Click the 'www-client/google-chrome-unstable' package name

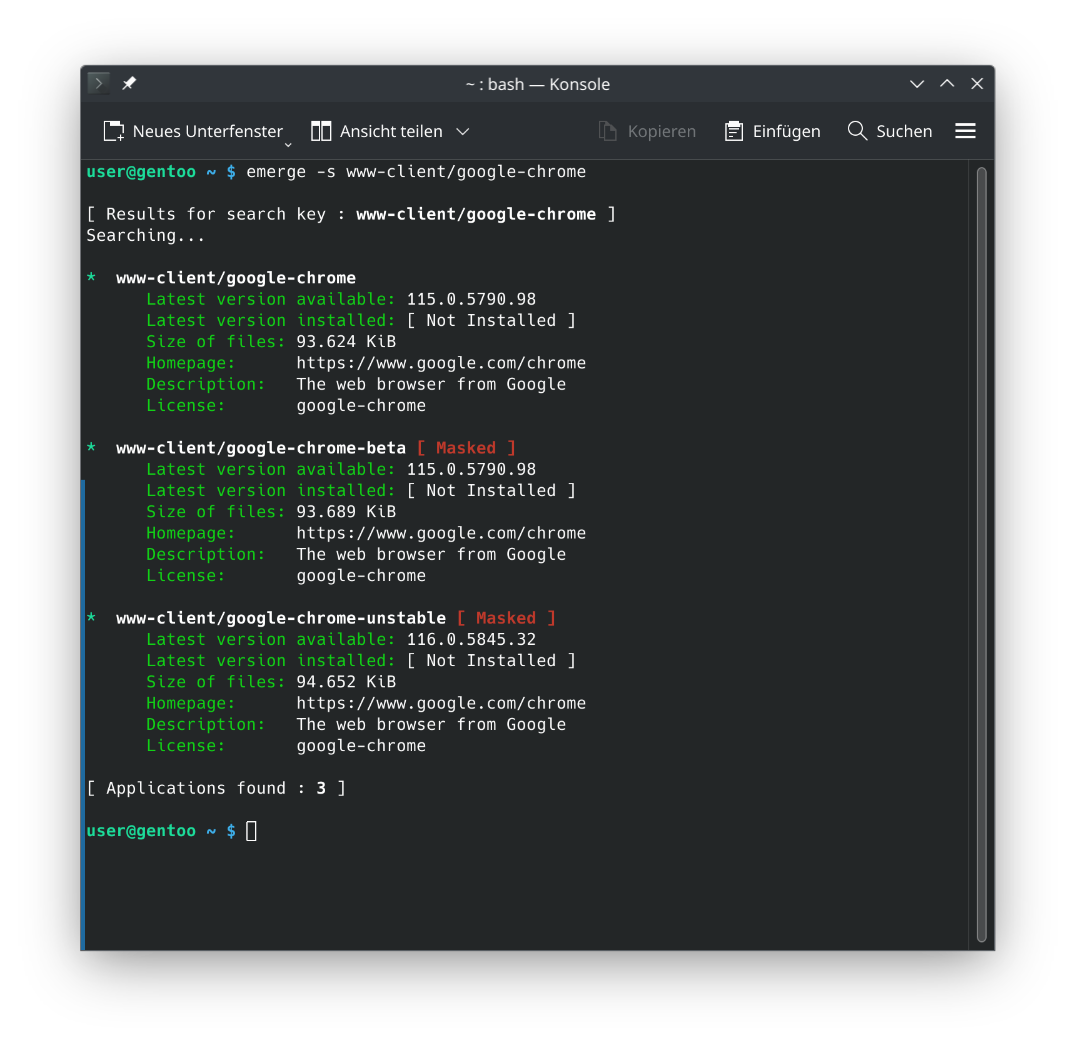click(280, 618)
